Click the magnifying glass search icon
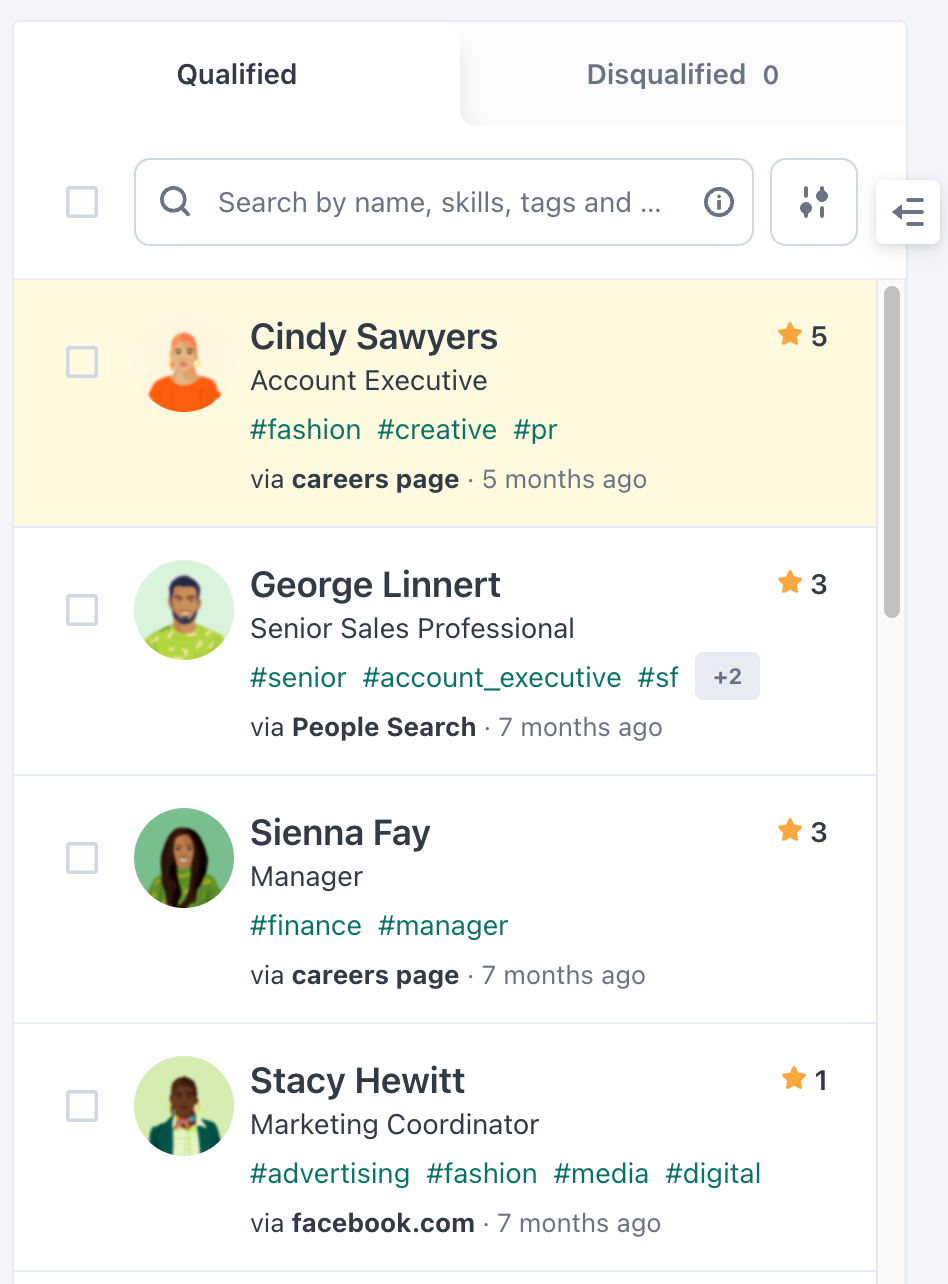 175,202
